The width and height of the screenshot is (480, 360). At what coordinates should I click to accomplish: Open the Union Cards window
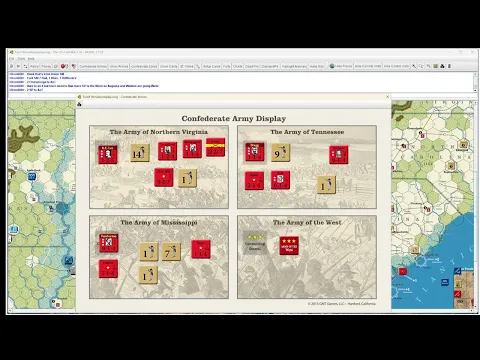pyautogui.click(x=169, y=66)
